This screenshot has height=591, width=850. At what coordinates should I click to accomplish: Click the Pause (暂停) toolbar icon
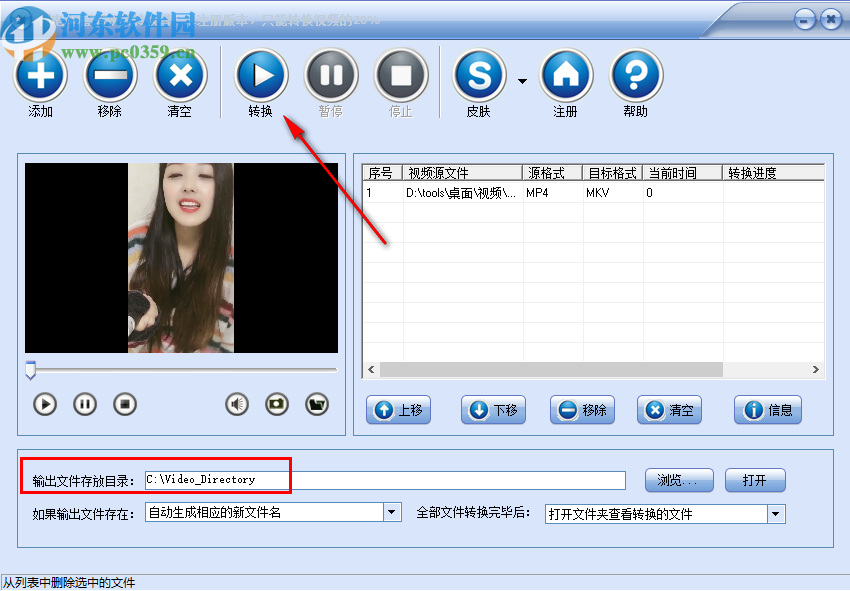(331, 75)
